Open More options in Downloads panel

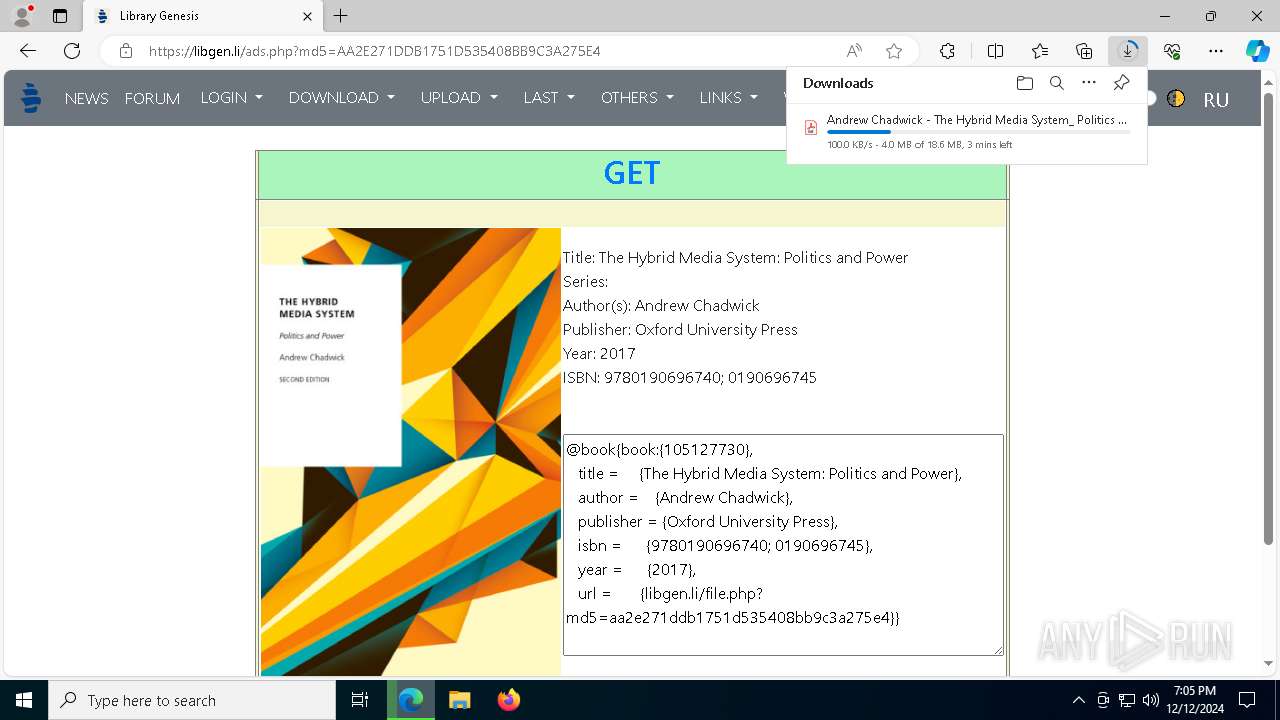click(1089, 83)
